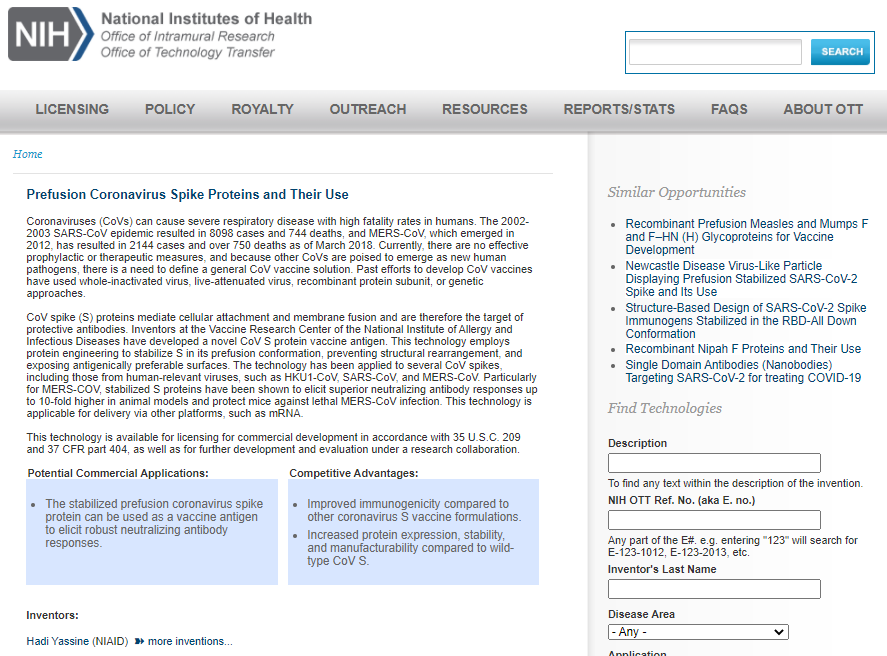Click the Find Technologies heading
The image size is (887, 656).
(x=665, y=408)
